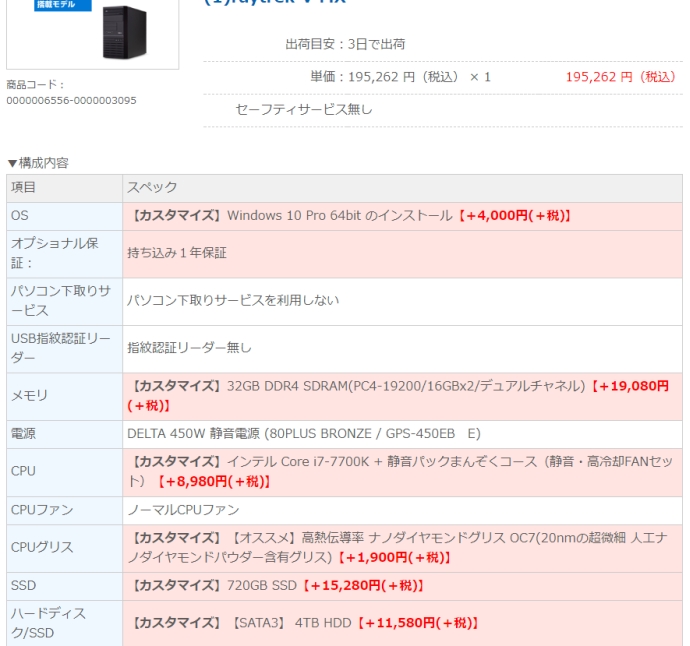Click パソコン下取りサービスを利用しない cell
The image size is (690, 646).
[x=233, y=300]
